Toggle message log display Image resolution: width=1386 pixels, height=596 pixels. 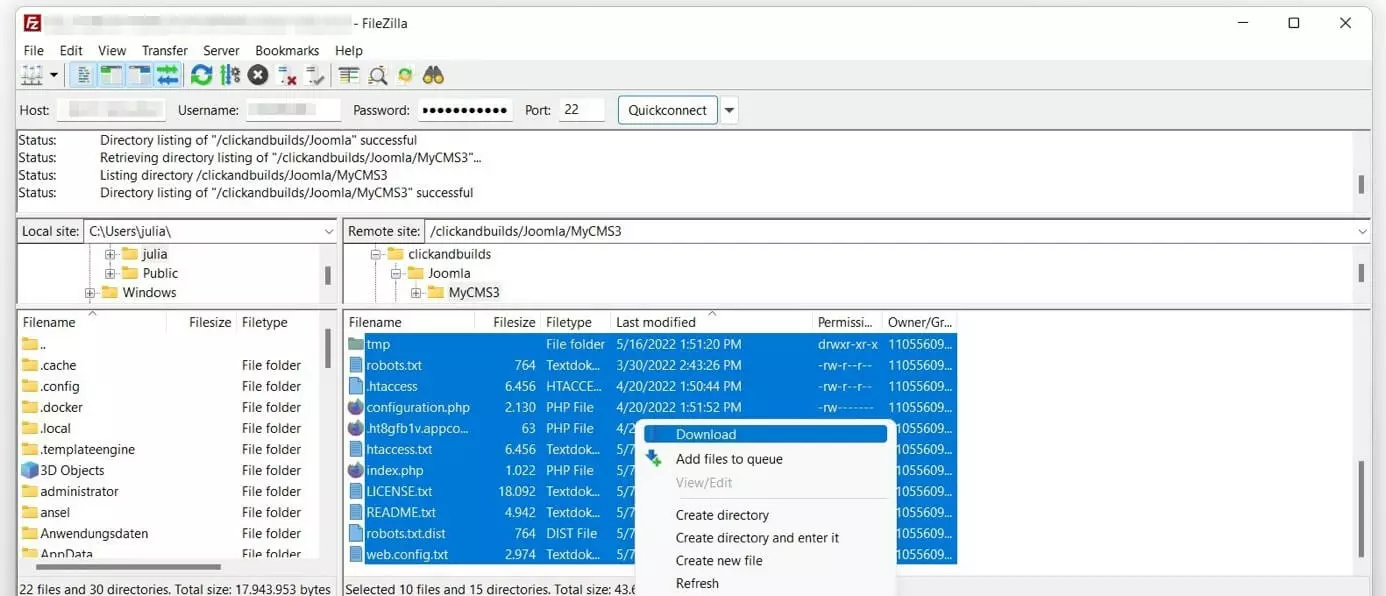coord(84,75)
